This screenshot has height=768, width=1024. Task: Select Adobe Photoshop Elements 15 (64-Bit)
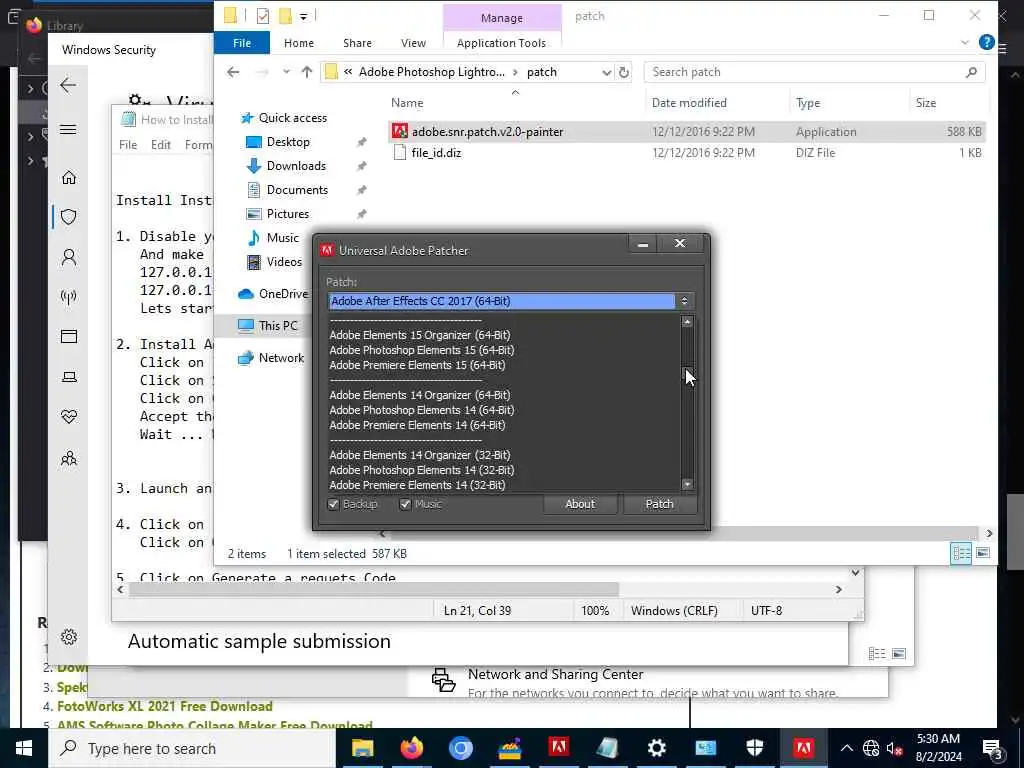(421, 350)
